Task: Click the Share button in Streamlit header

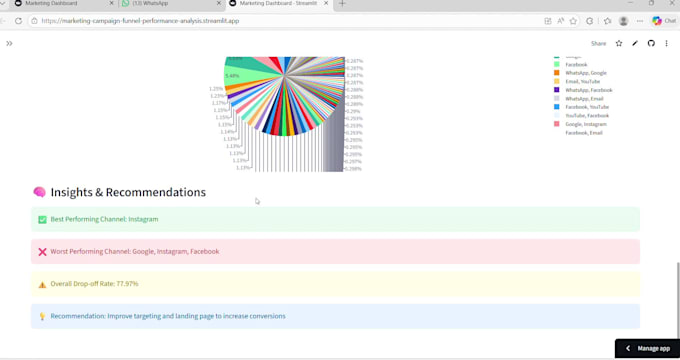Action: tap(598, 43)
